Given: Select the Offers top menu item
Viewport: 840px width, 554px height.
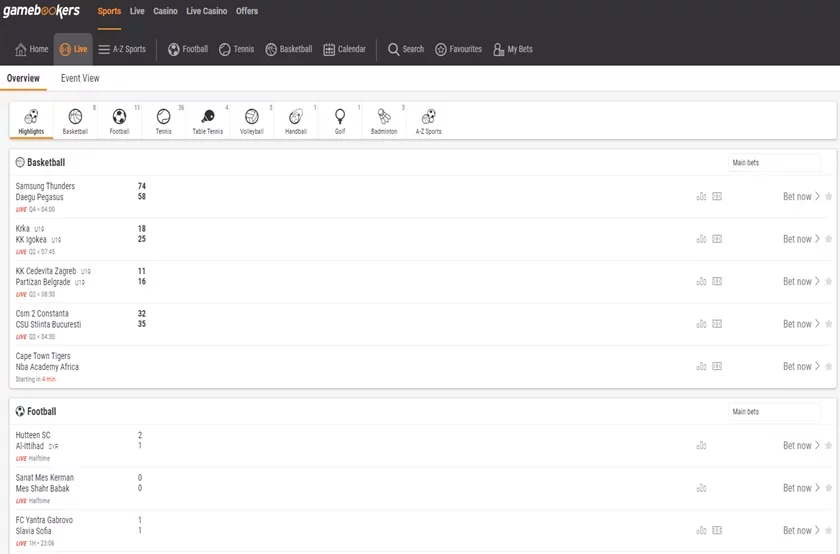Looking at the screenshot, I should click(x=247, y=11).
